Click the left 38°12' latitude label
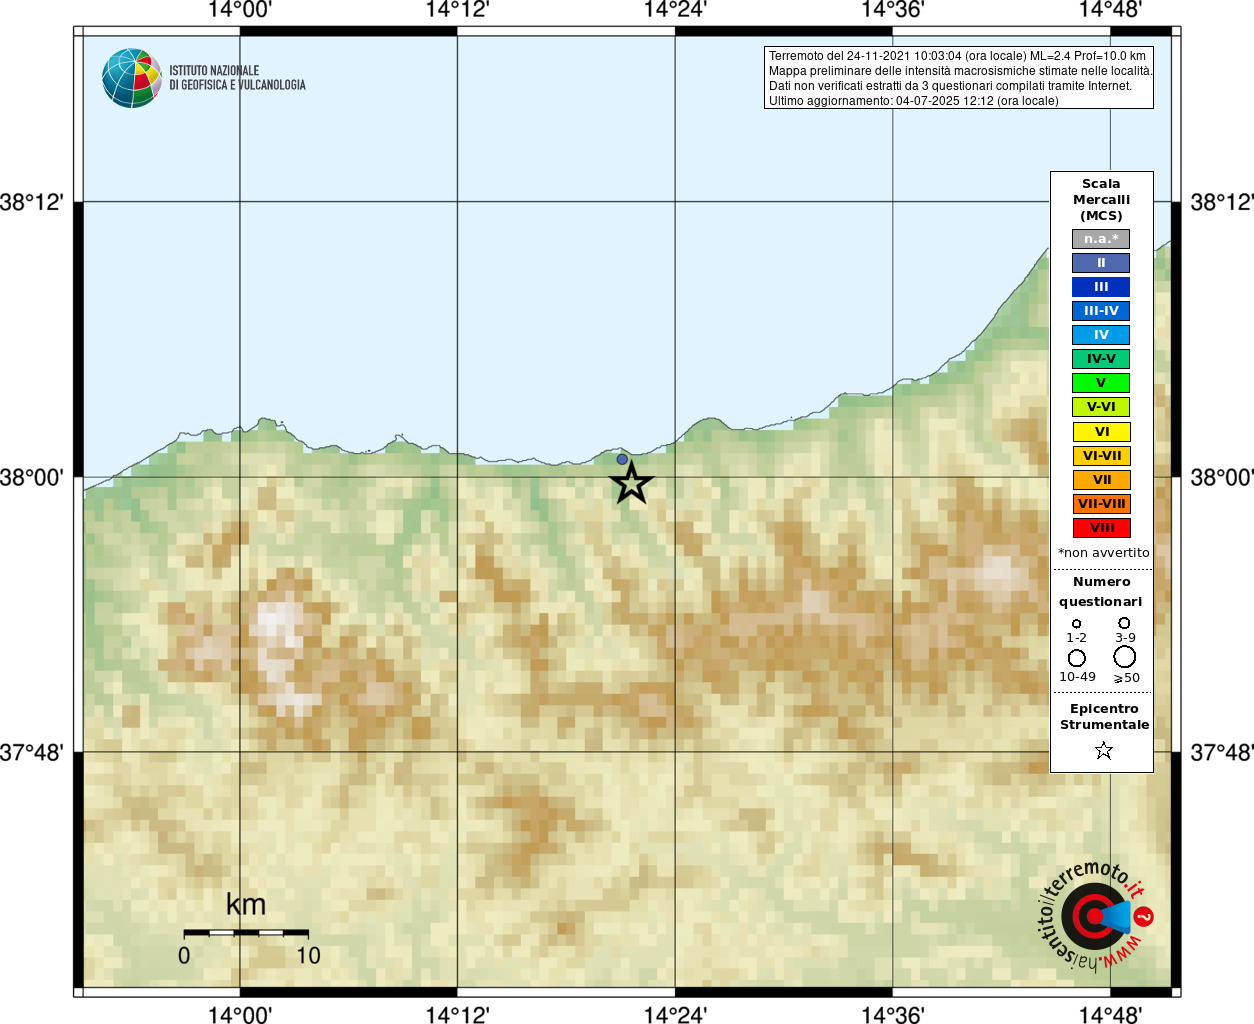This screenshot has width=1254, height=1024. pos(32,203)
